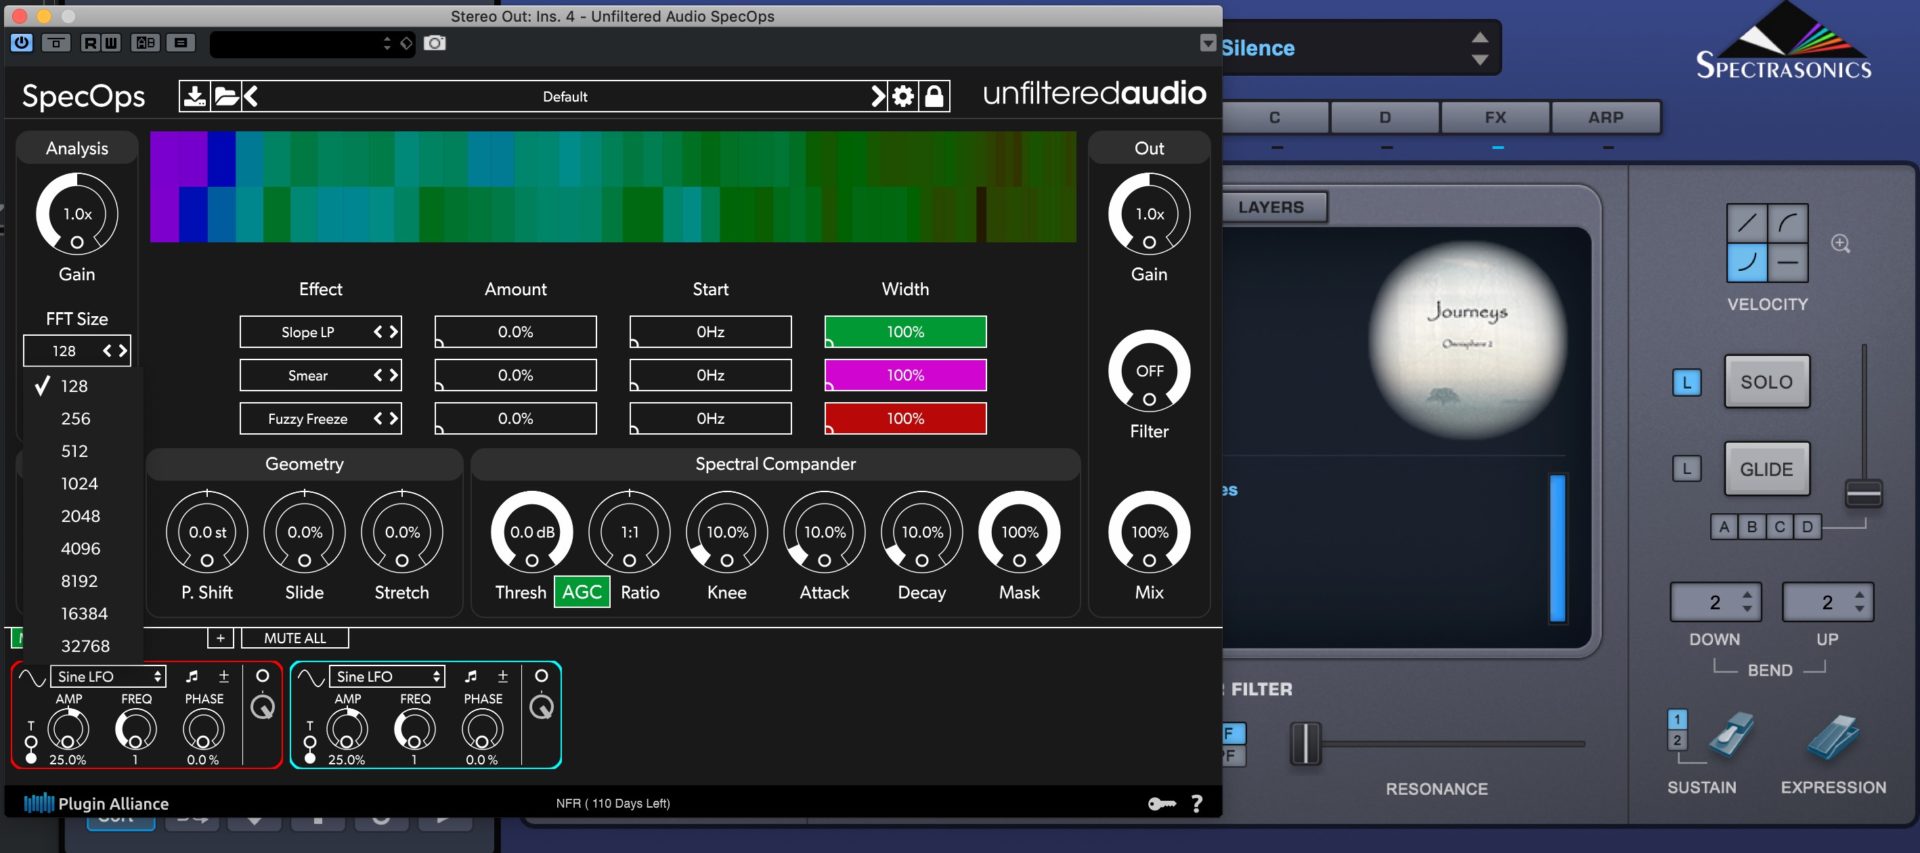Click the preset lock icon
The width and height of the screenshot is (1920, 853).
click(x=934, y=96)
